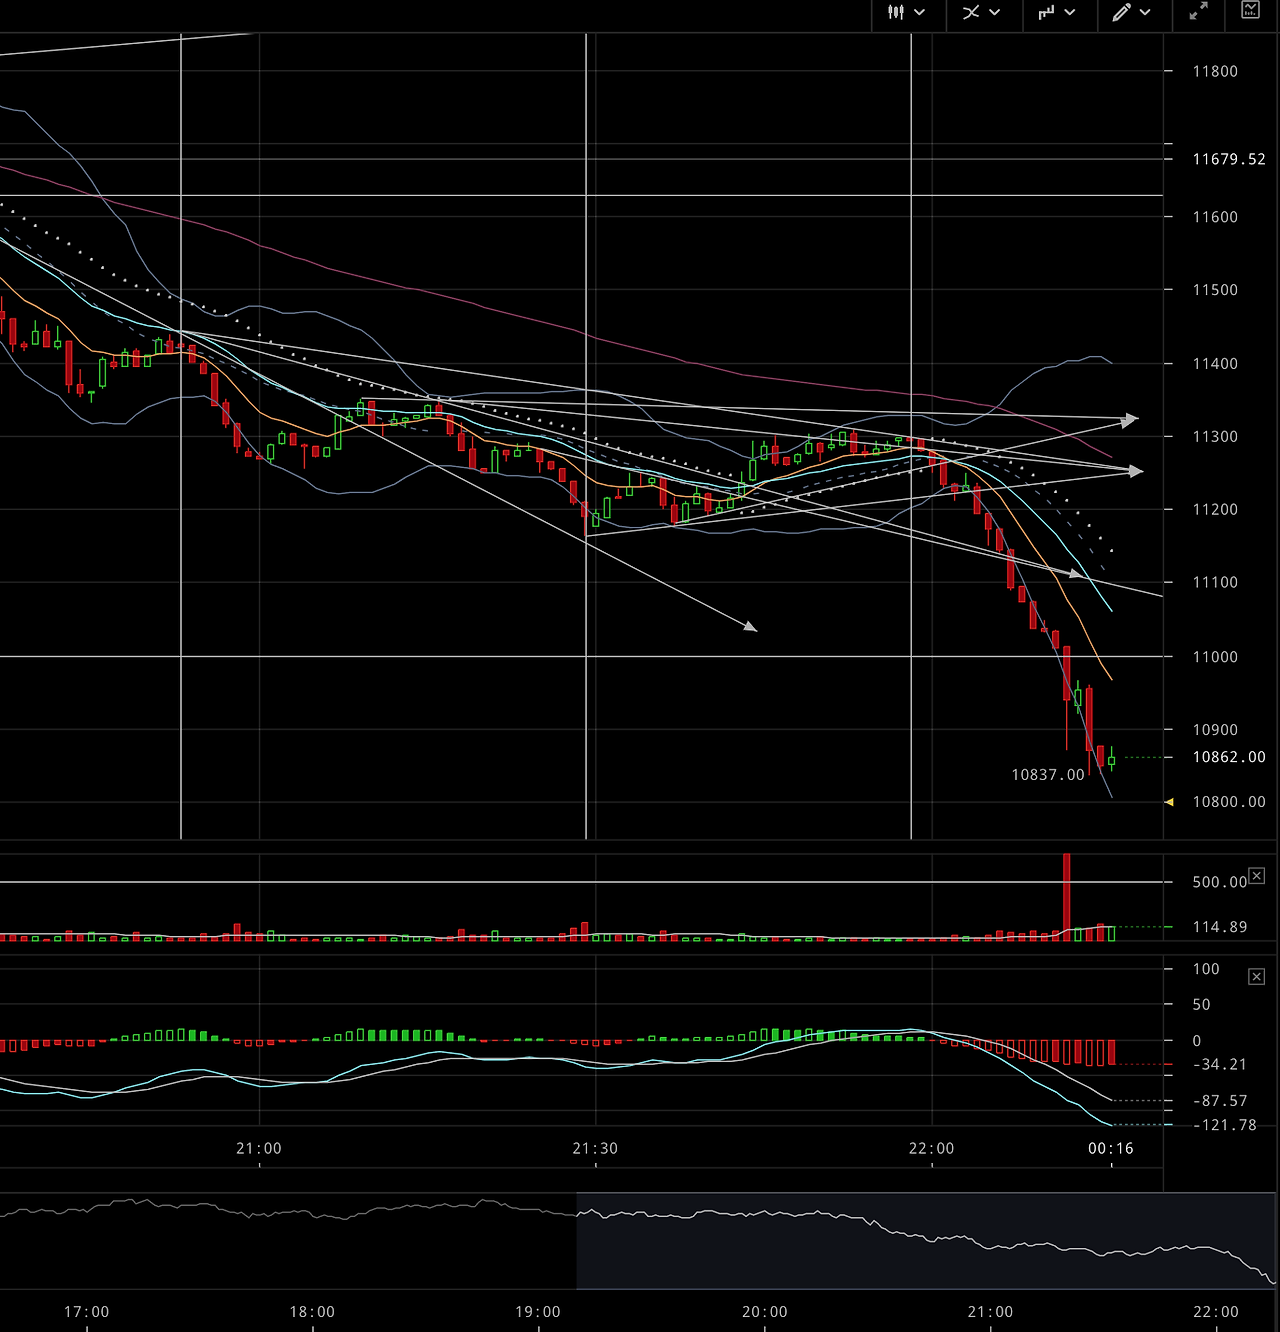Image resolution: width=1280 pixels, height=1332 pixels.
Task: Click the -87.57 signal value label
Action: (1220, 1101)
